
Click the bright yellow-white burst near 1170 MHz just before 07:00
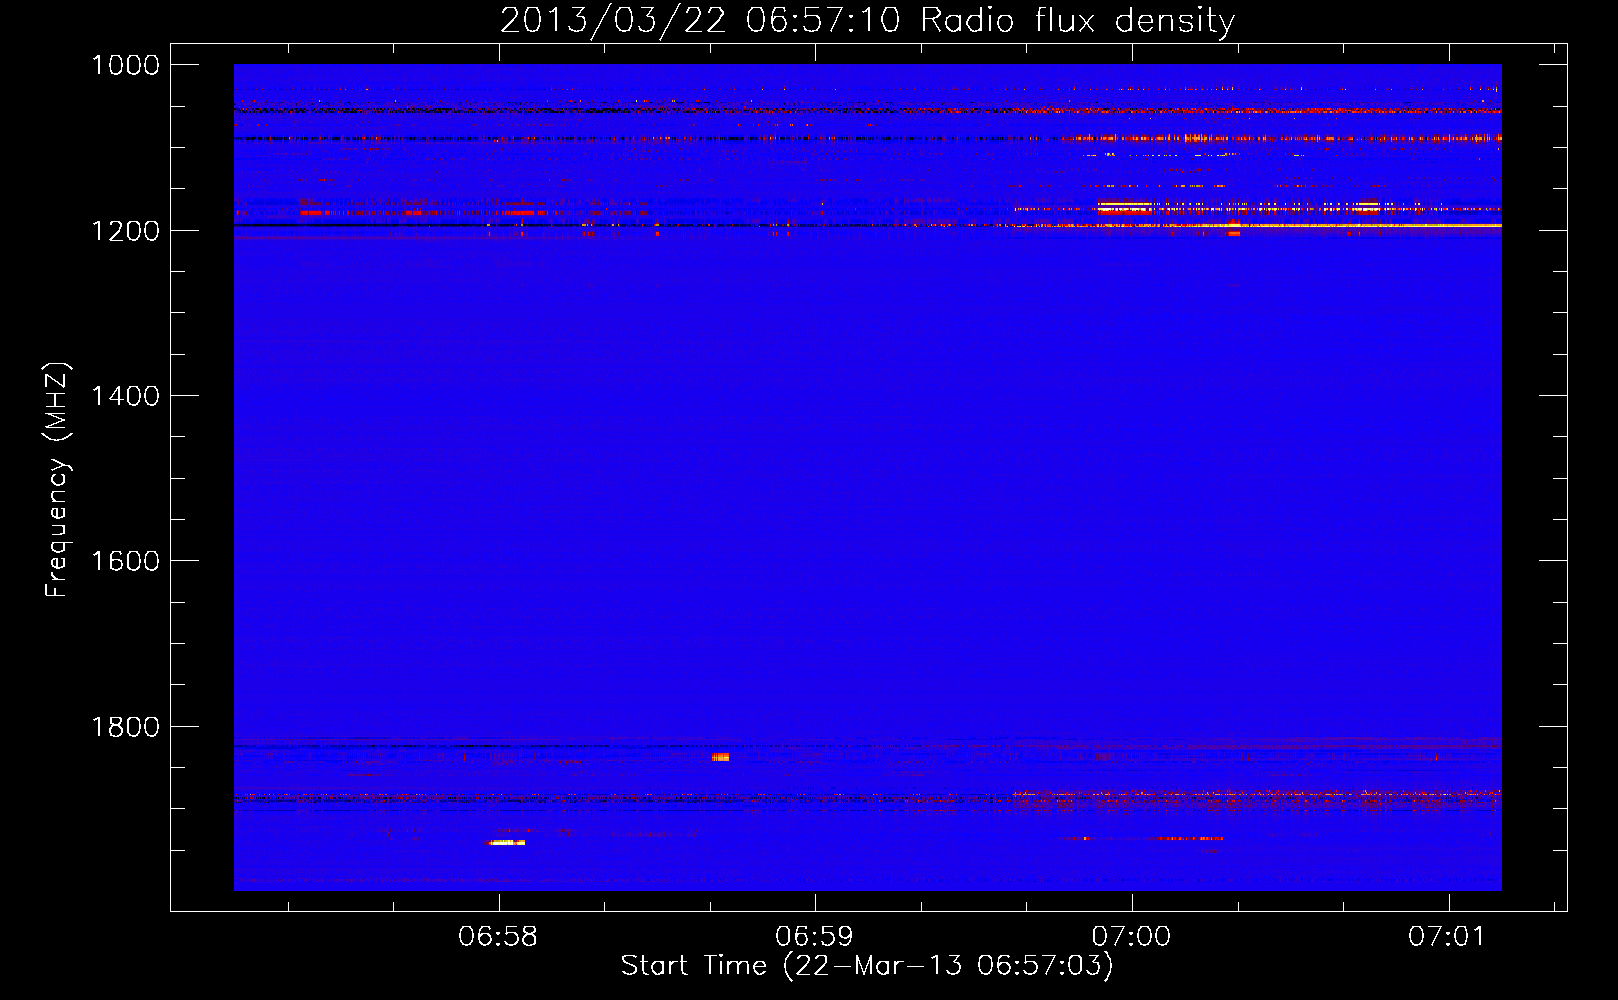(x=1125, y=208)
